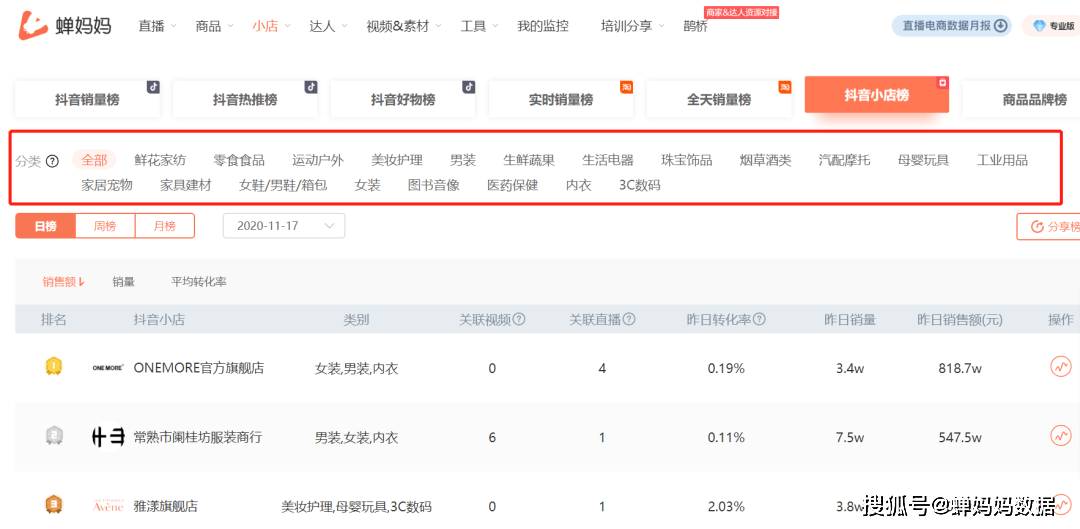
Task: Click the silver rank-two medal icon
Action: [x=54, y=436]
